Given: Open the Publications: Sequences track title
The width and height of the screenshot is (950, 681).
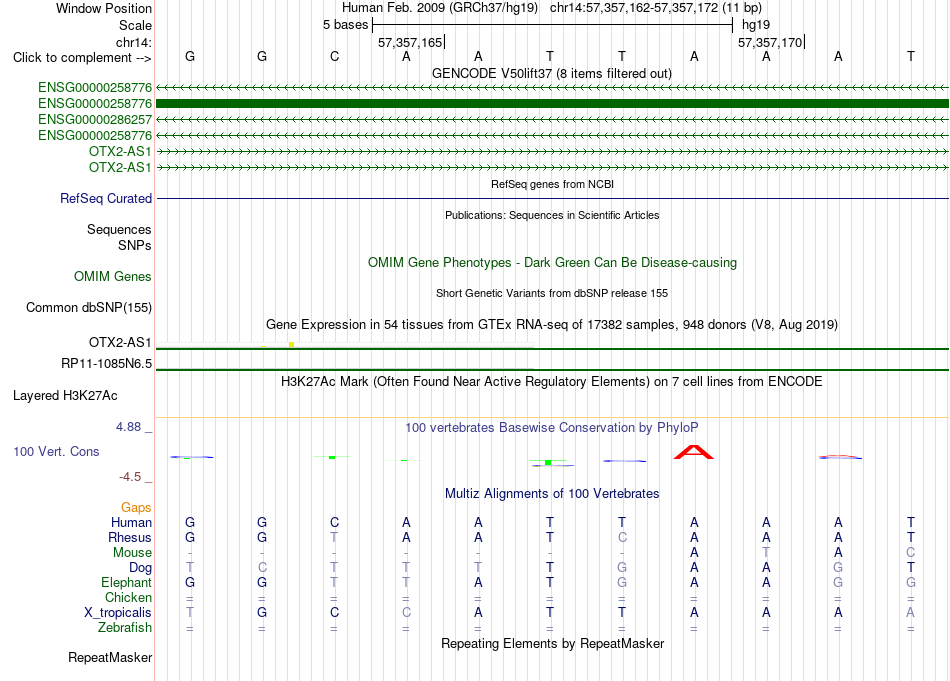Looking at the screenshot, I should (552, 215).
